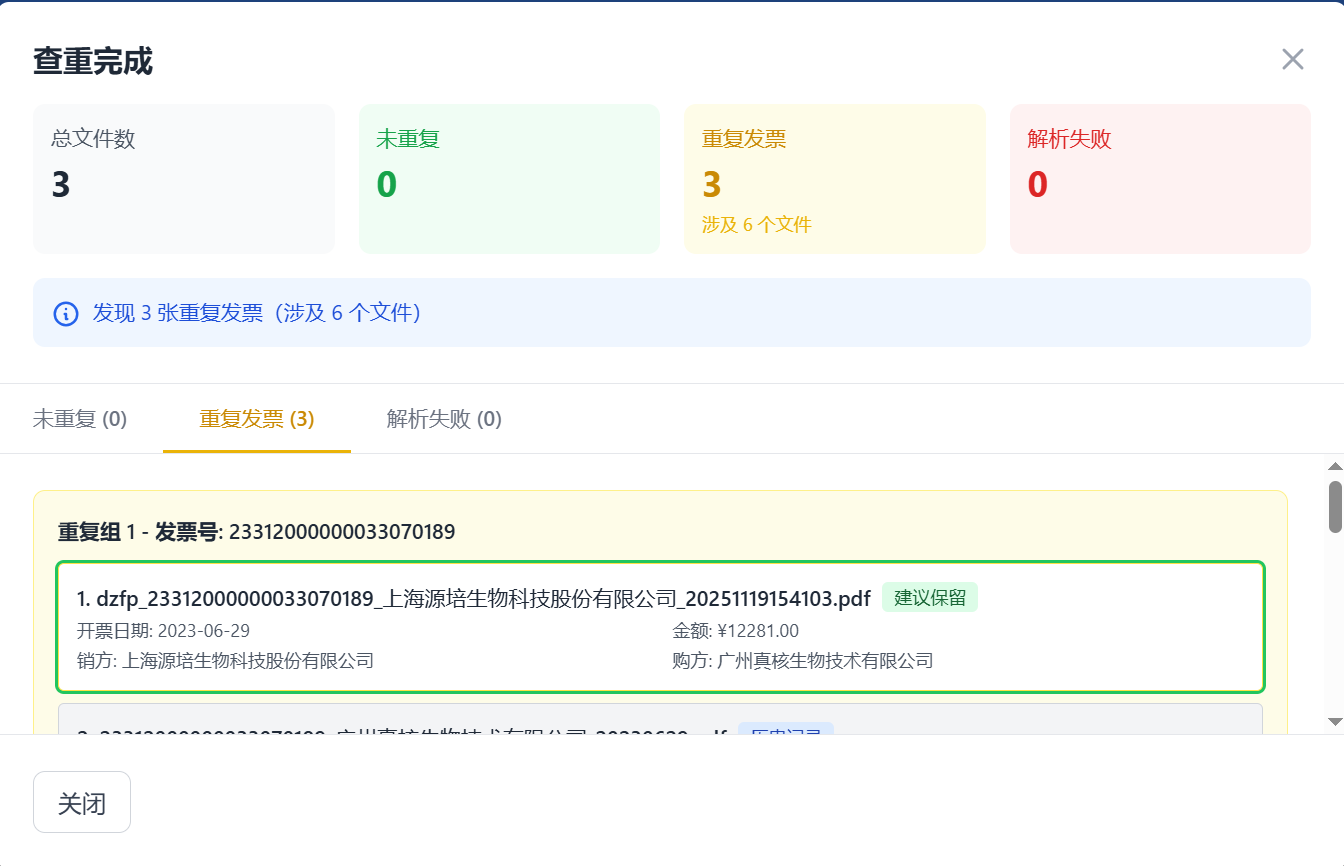Click the 关闭 button
The width and height of the screenshot is (1344, 866).
pos(81,801)
